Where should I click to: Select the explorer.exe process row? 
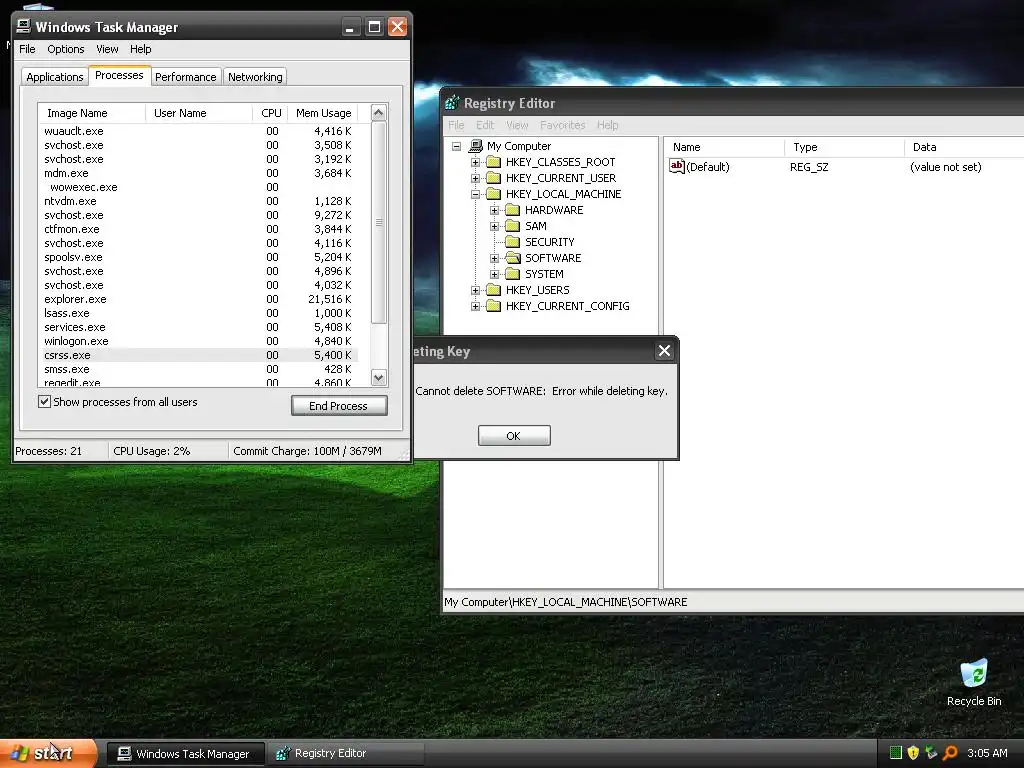(x=198, y=299)
